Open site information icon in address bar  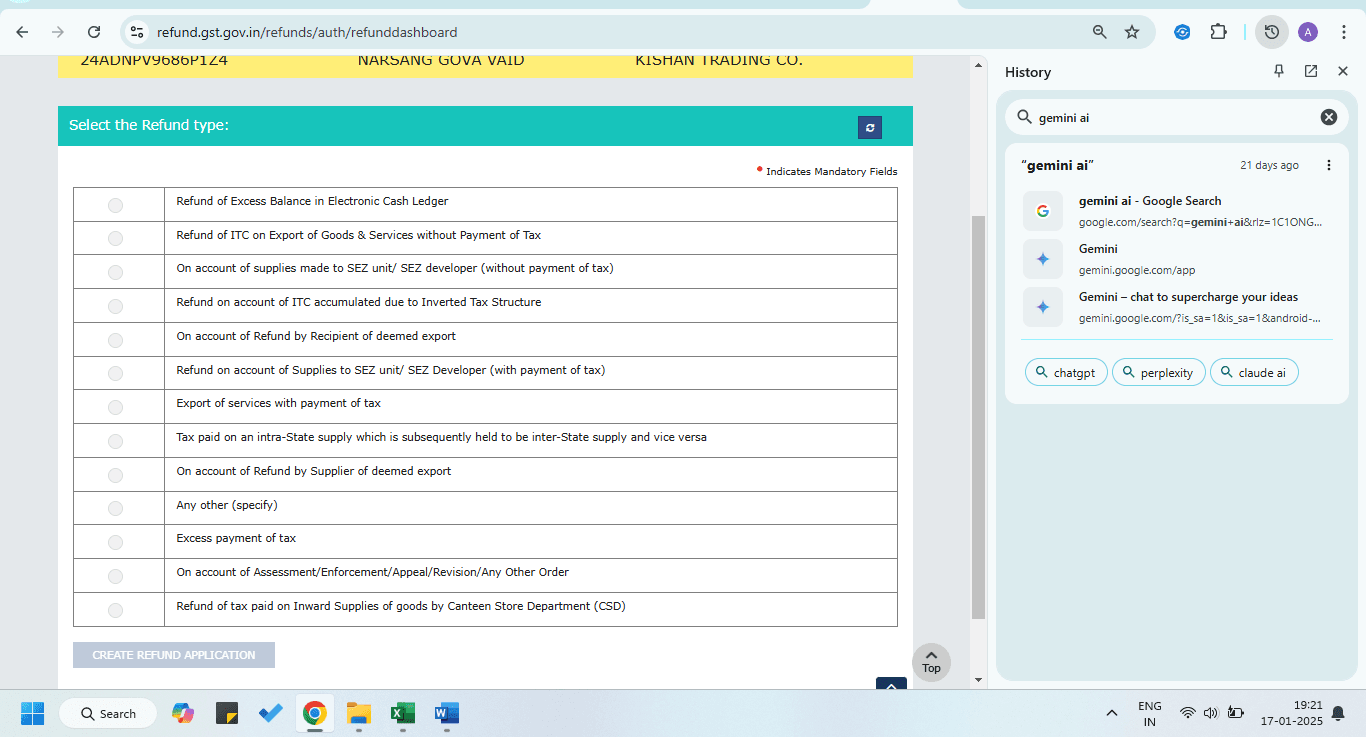138,32
